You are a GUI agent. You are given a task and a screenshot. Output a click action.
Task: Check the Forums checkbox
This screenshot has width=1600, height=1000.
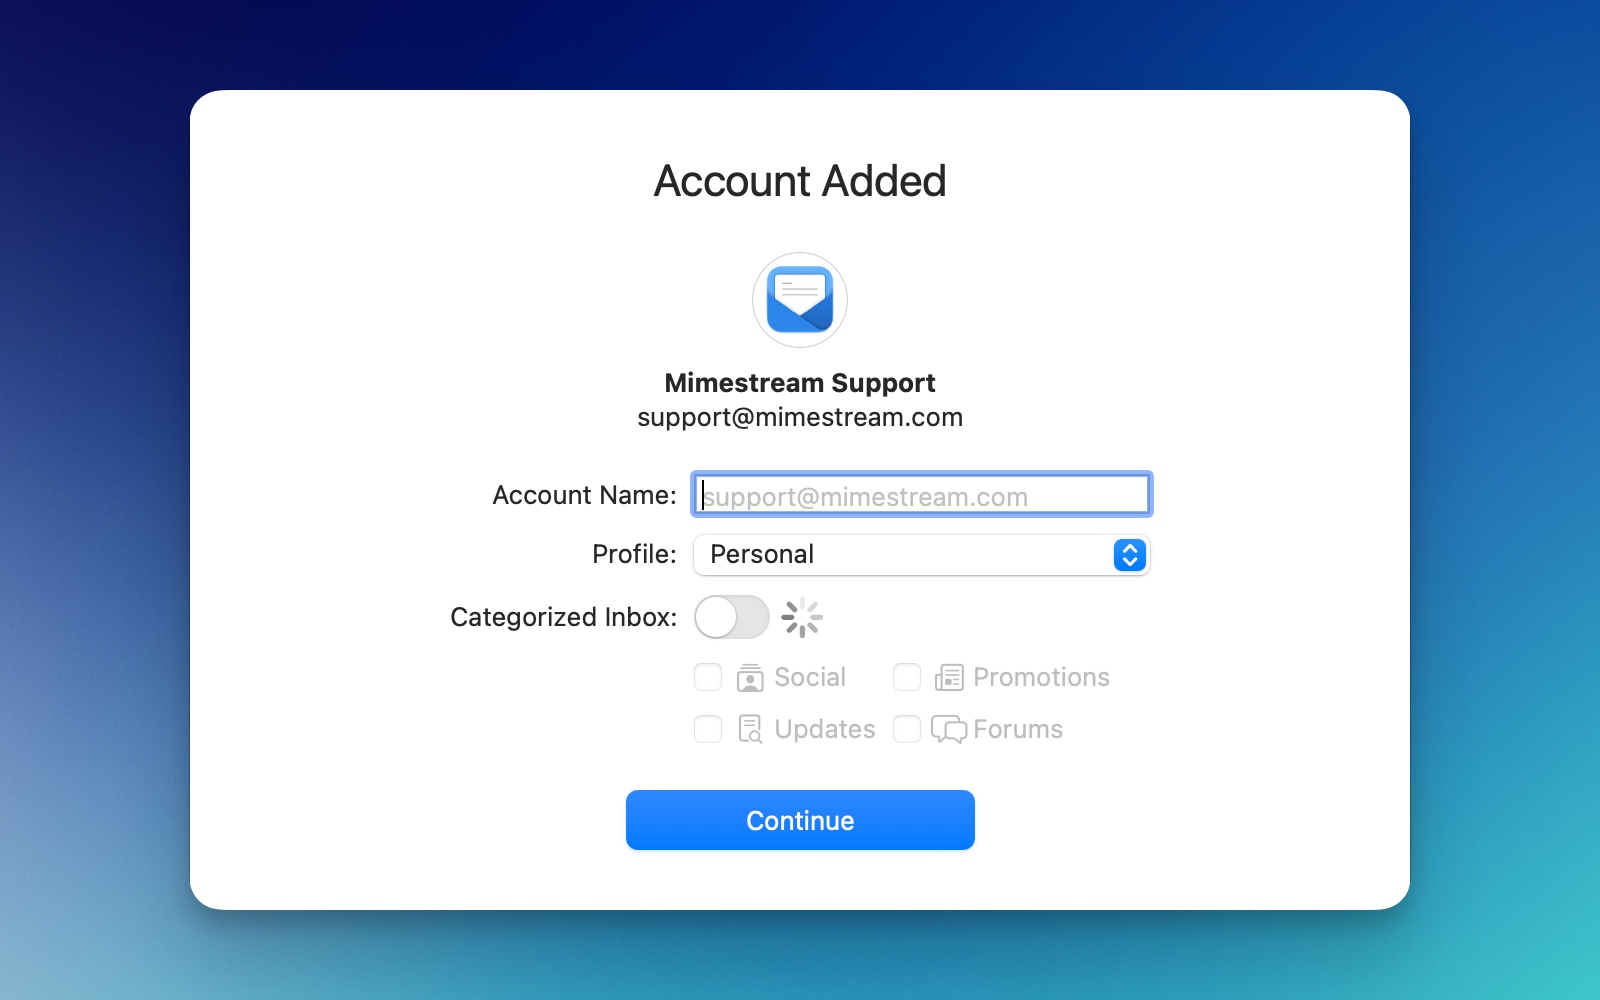tap(908, 729)
